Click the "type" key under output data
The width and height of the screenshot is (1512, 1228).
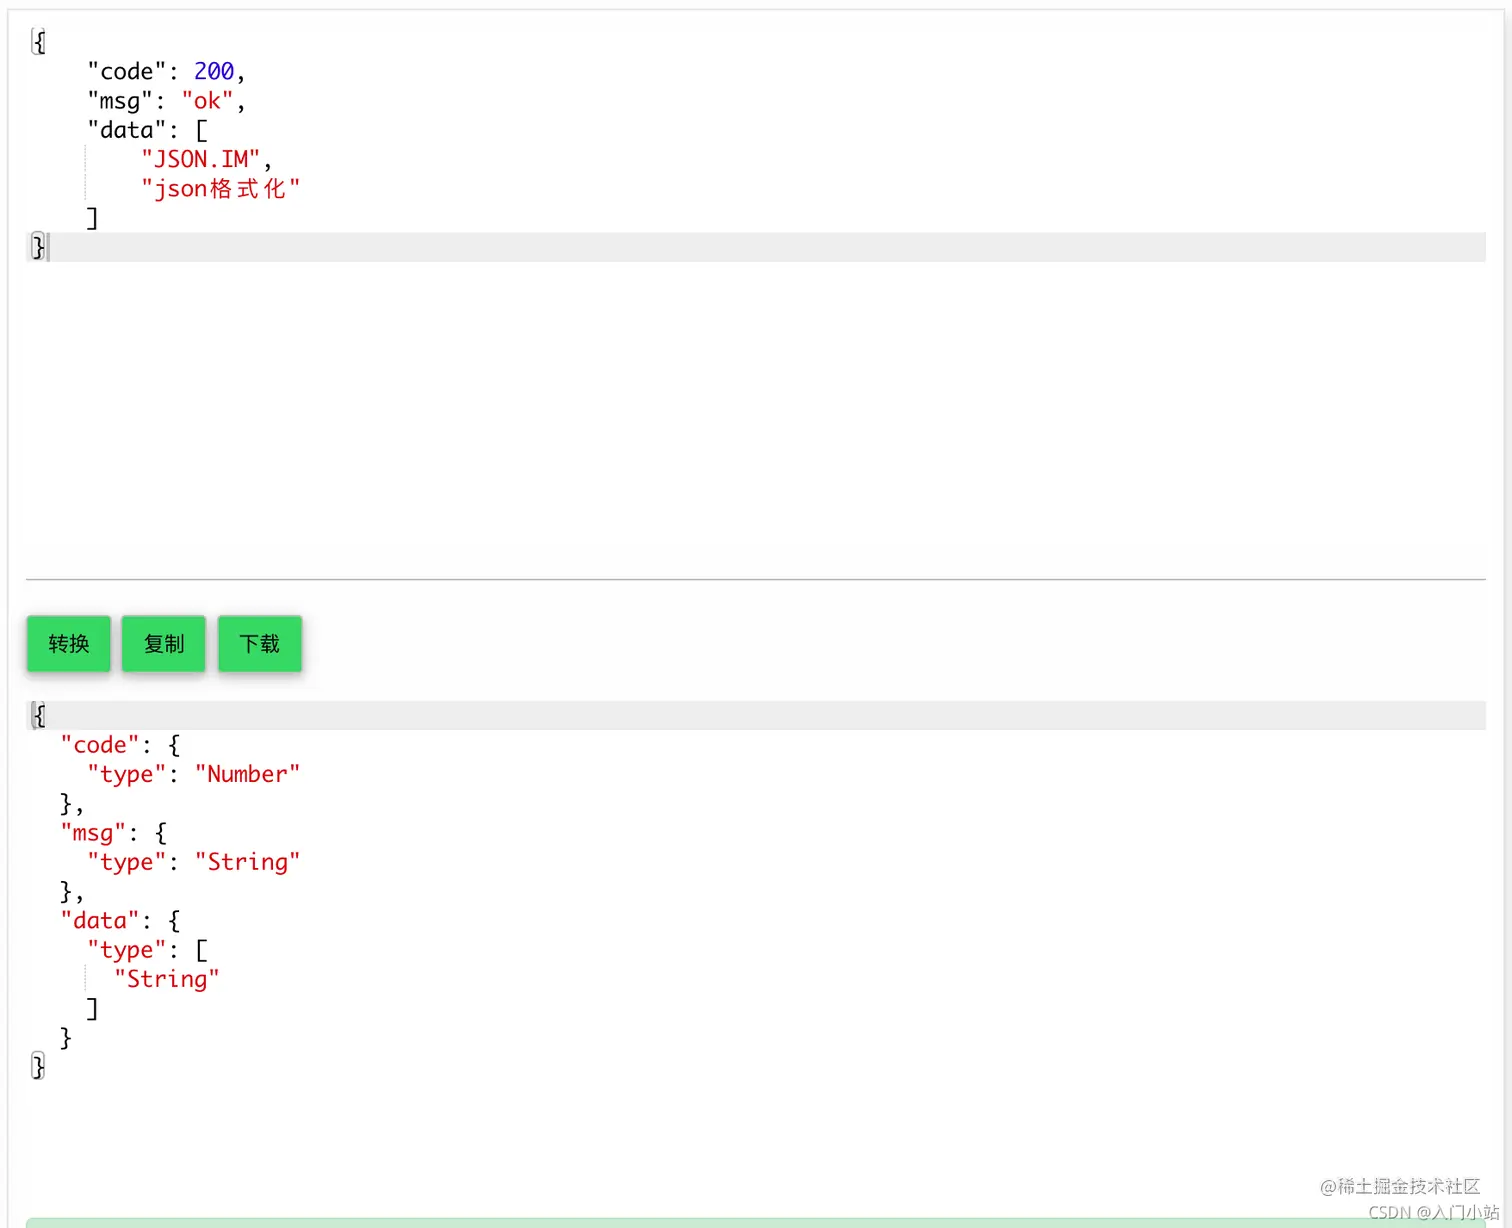pyautogui.click(x=126, y=950)
